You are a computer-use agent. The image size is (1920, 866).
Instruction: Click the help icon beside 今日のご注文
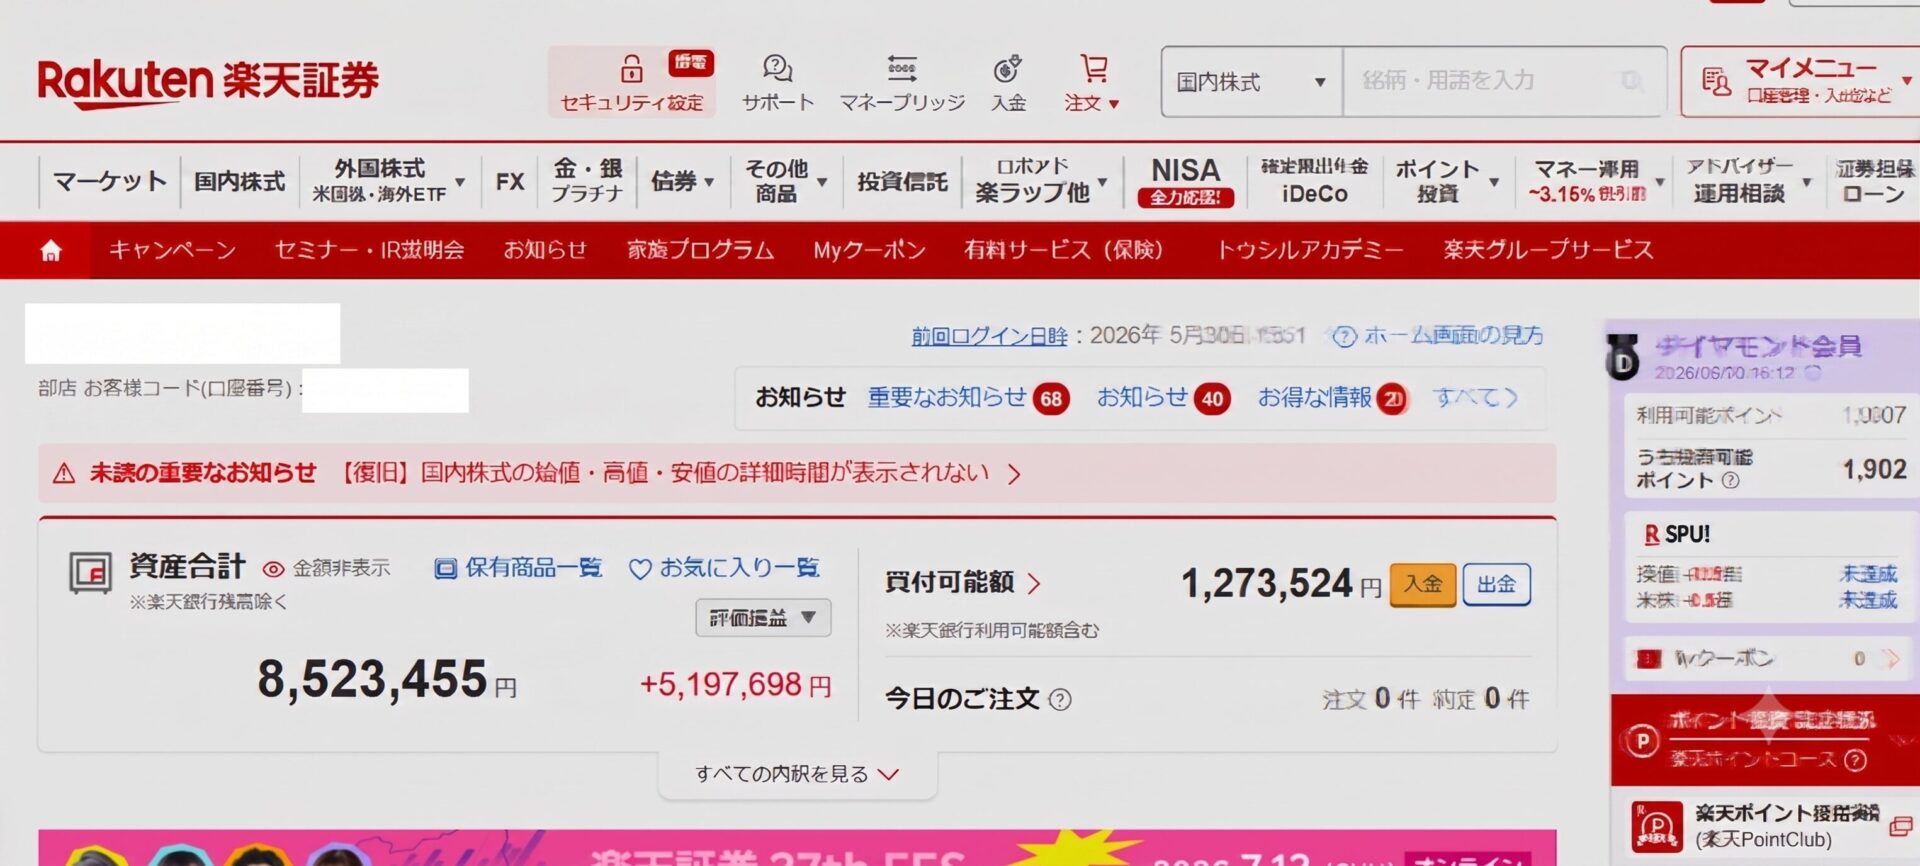tap(1060, 700)
